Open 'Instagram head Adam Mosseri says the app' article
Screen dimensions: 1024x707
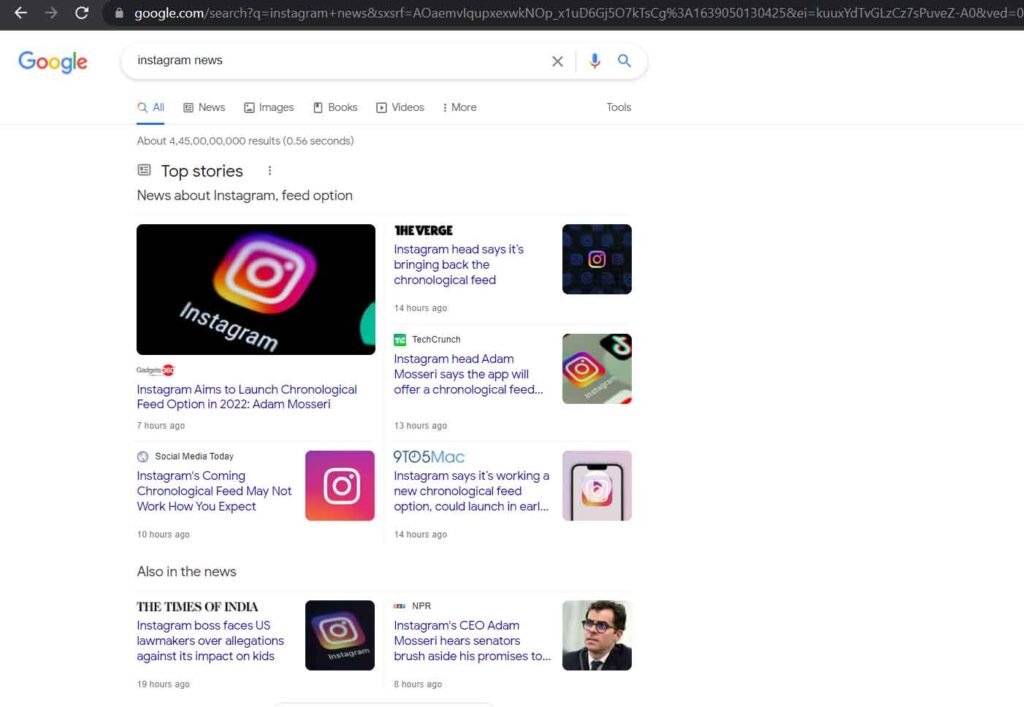[x=468, y=374]
